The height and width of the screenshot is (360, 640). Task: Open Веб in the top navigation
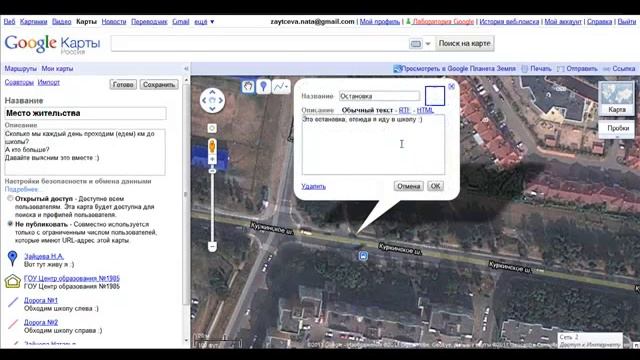click(x=9, y=21)
